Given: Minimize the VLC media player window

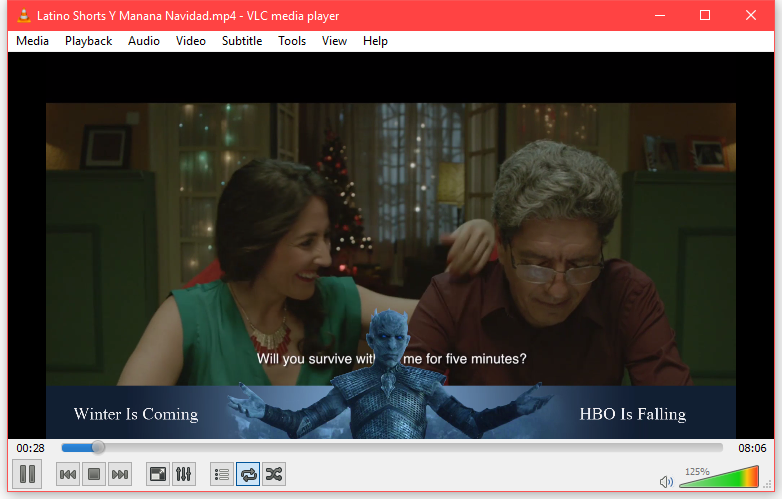Looking at the screenshot, I should pos(660,15).
